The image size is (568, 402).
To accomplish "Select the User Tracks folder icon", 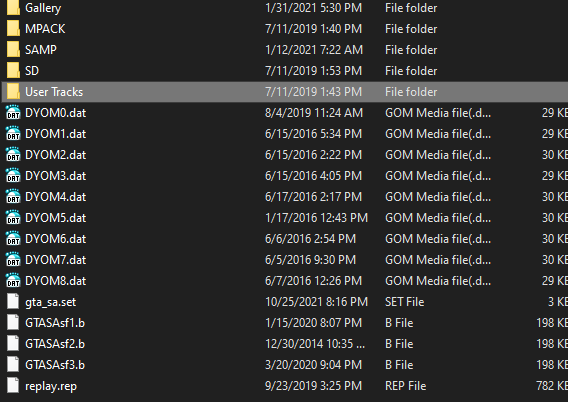I will 13,92.
